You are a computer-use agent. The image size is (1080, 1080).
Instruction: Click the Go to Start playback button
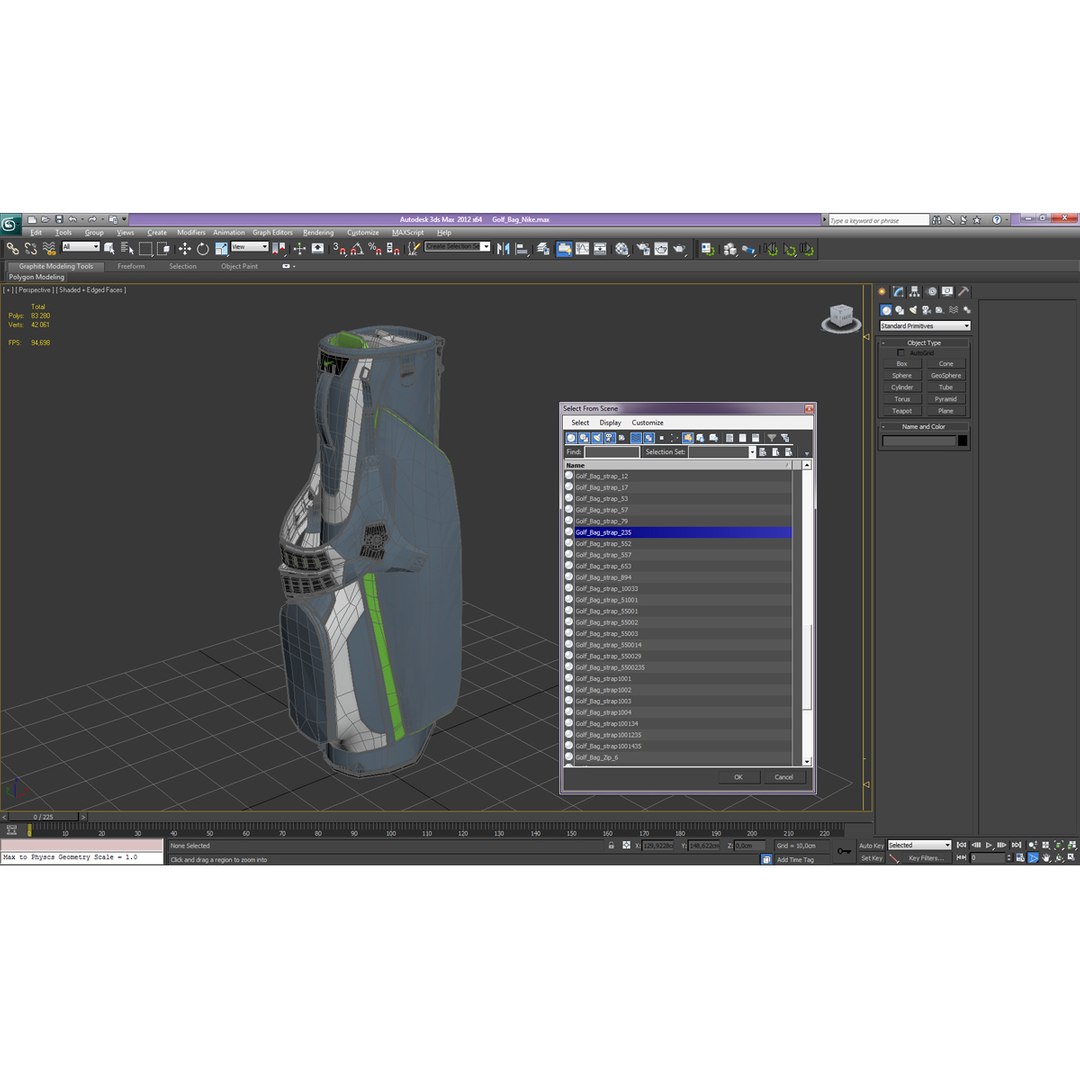[x=962, y=845]
